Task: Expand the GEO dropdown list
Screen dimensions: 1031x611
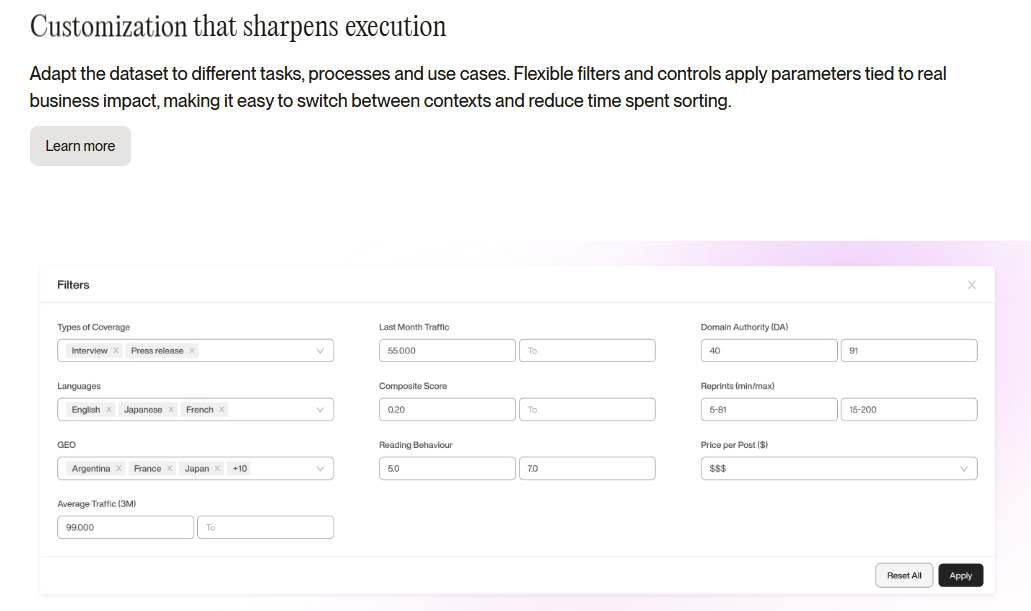Action: [x=320, y=469]
